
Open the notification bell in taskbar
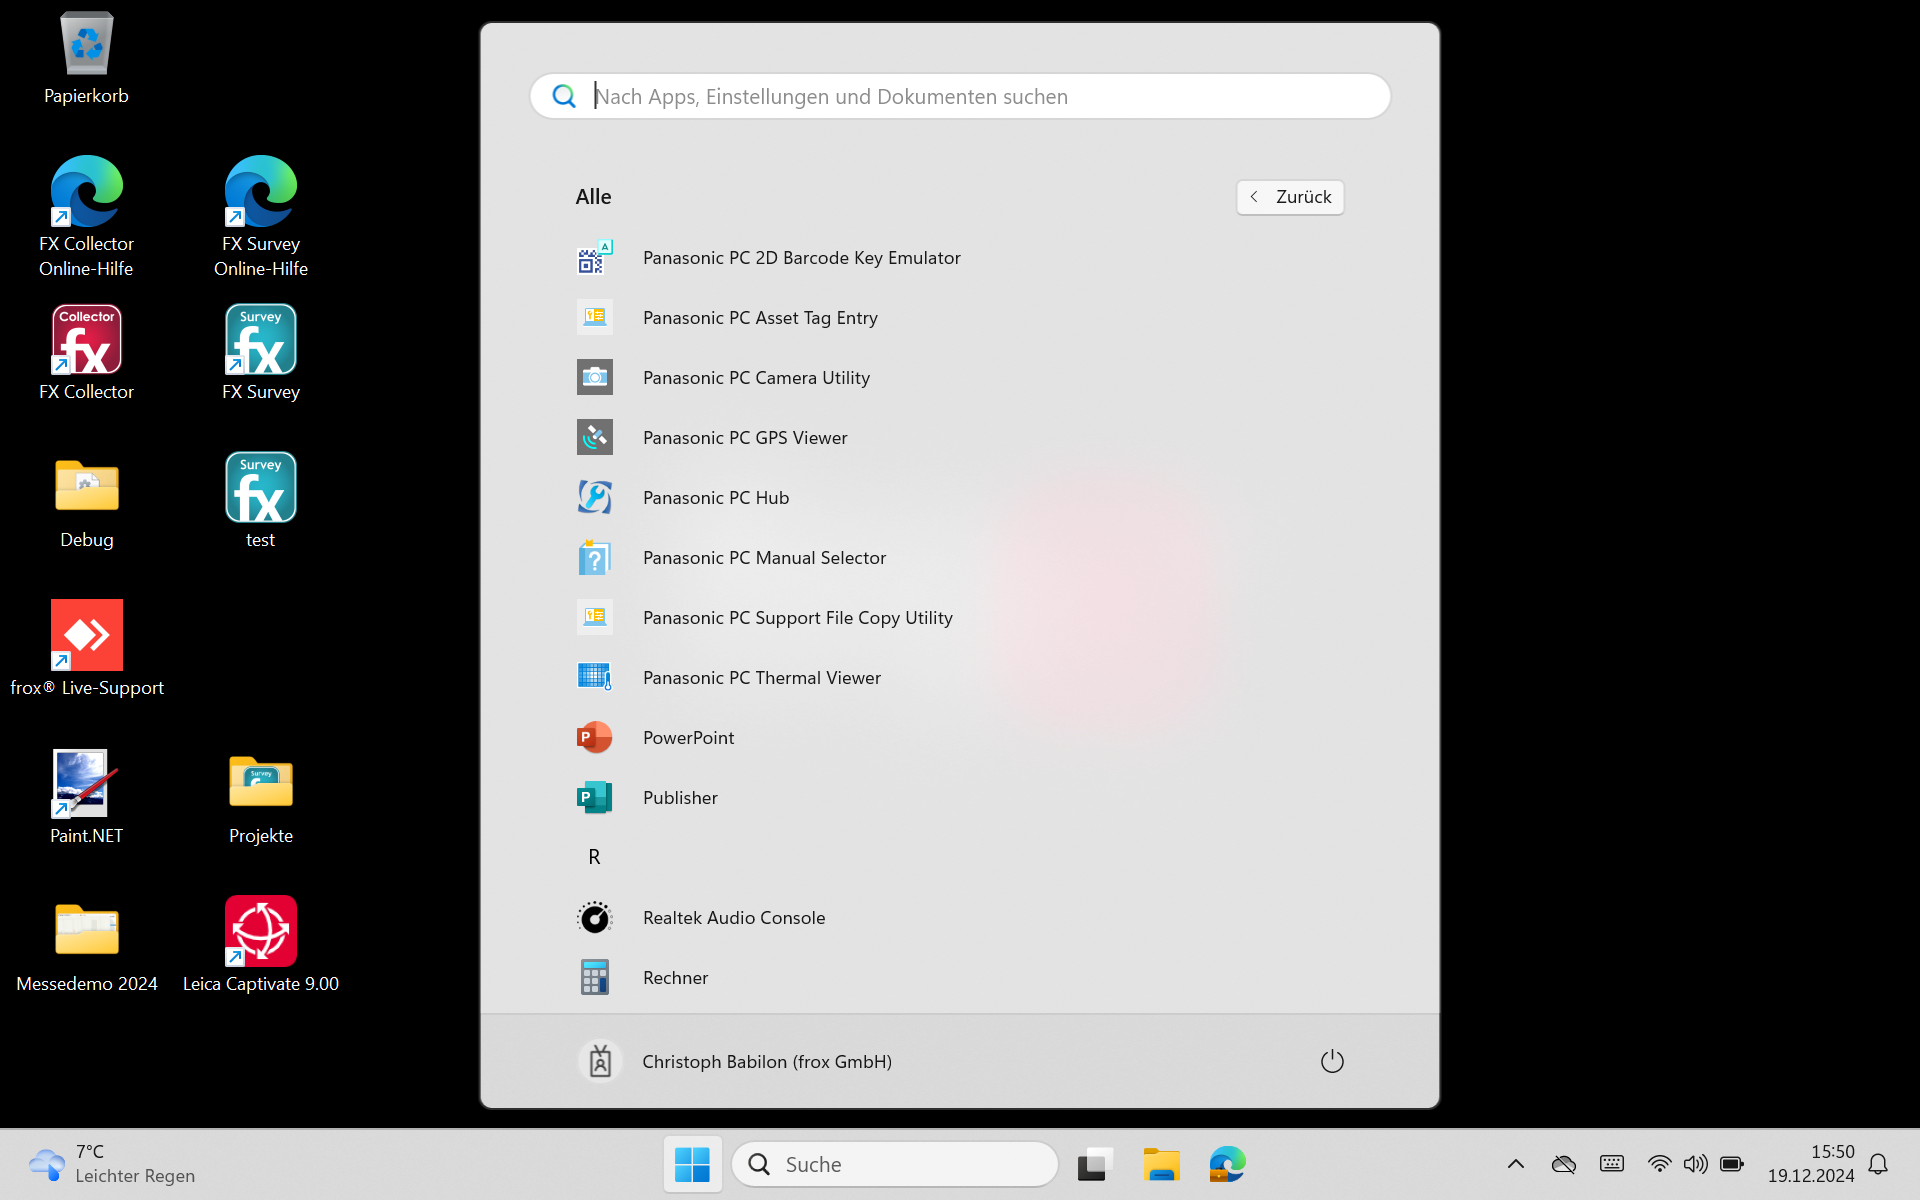pos(1878,1164)
